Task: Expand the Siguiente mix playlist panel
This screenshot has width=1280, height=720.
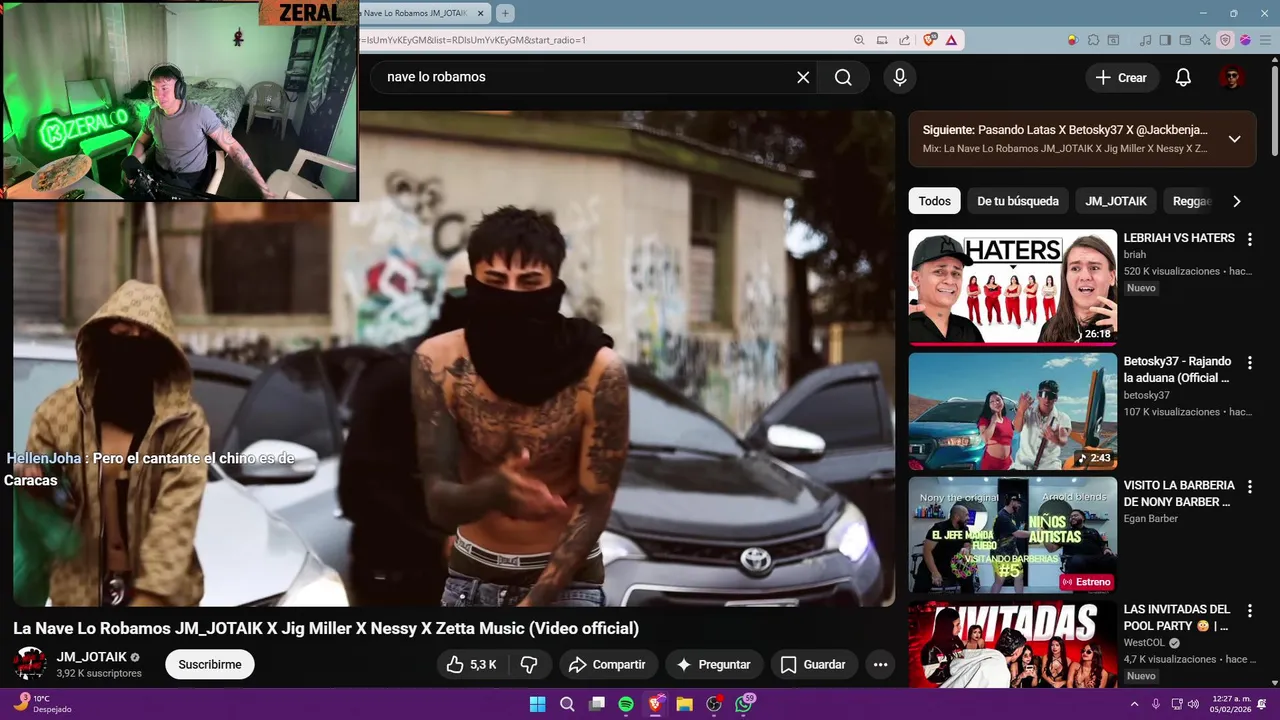Action: point(1234,139)
